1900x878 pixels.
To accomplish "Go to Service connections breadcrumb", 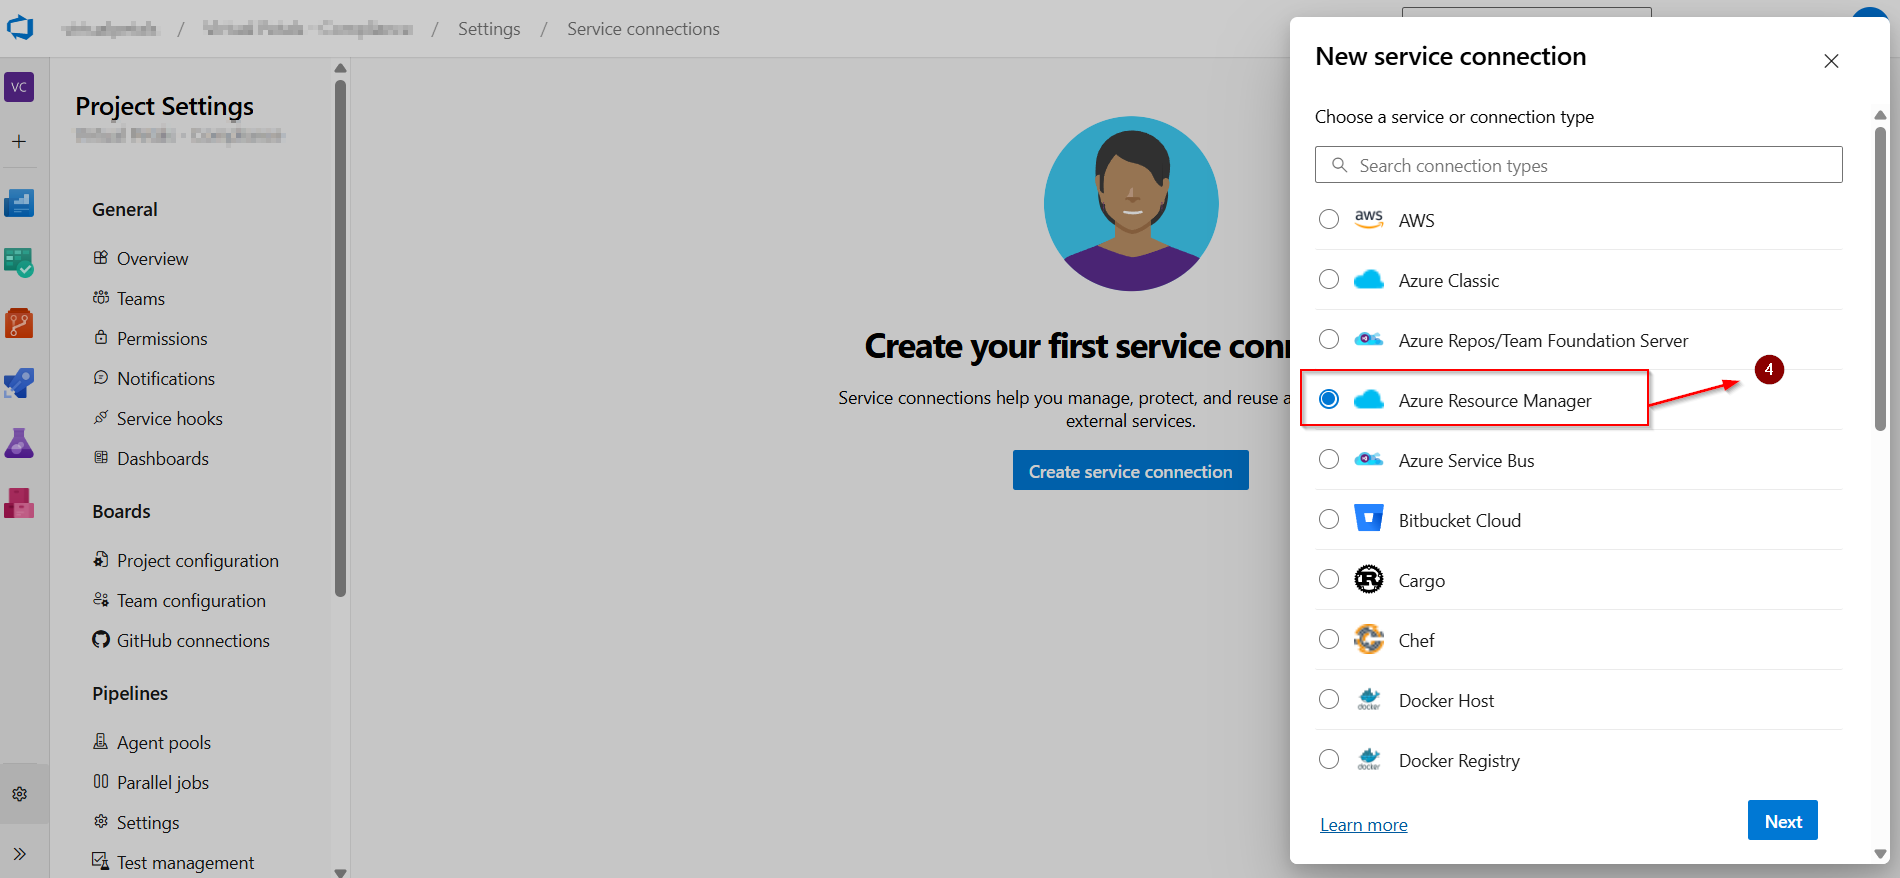I will tap(643, 29).
